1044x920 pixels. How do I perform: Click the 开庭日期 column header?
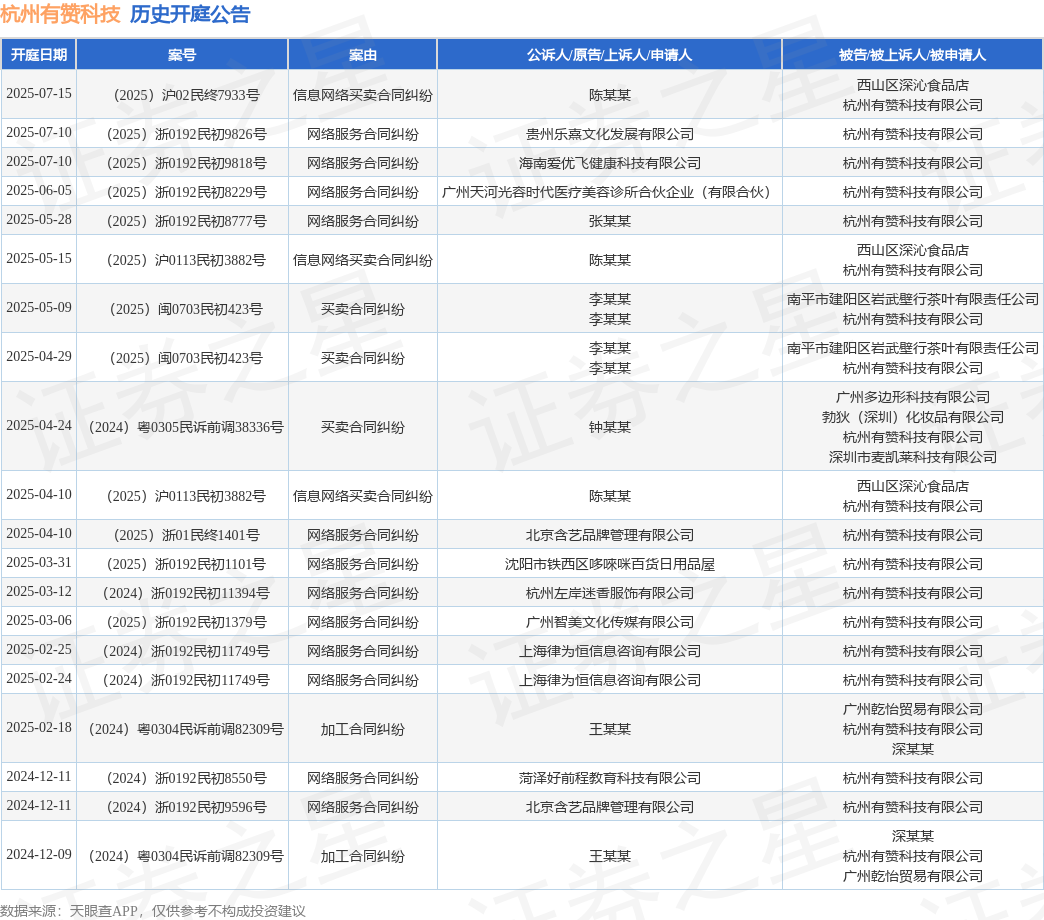point(39,55)
